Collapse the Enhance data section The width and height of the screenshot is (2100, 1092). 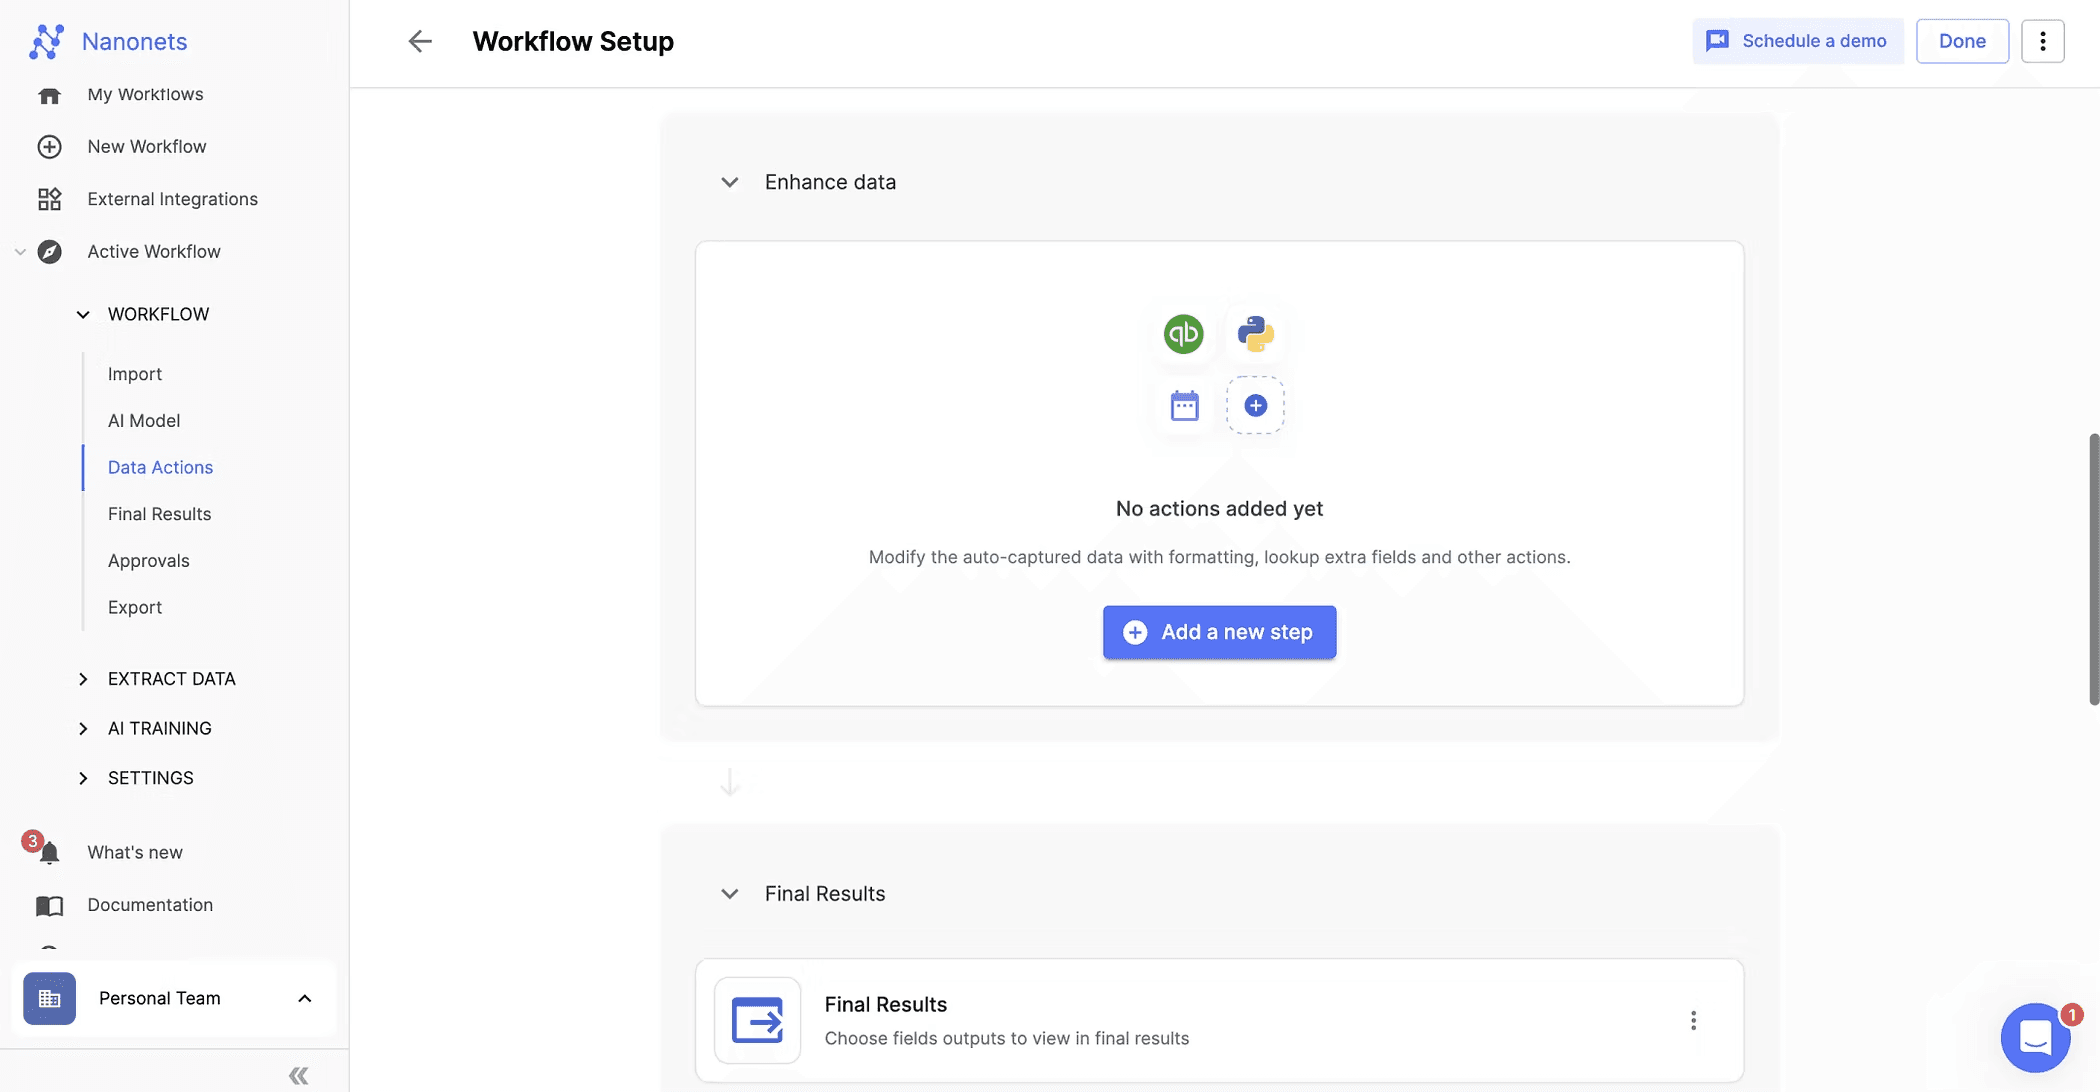click(730, 182)
